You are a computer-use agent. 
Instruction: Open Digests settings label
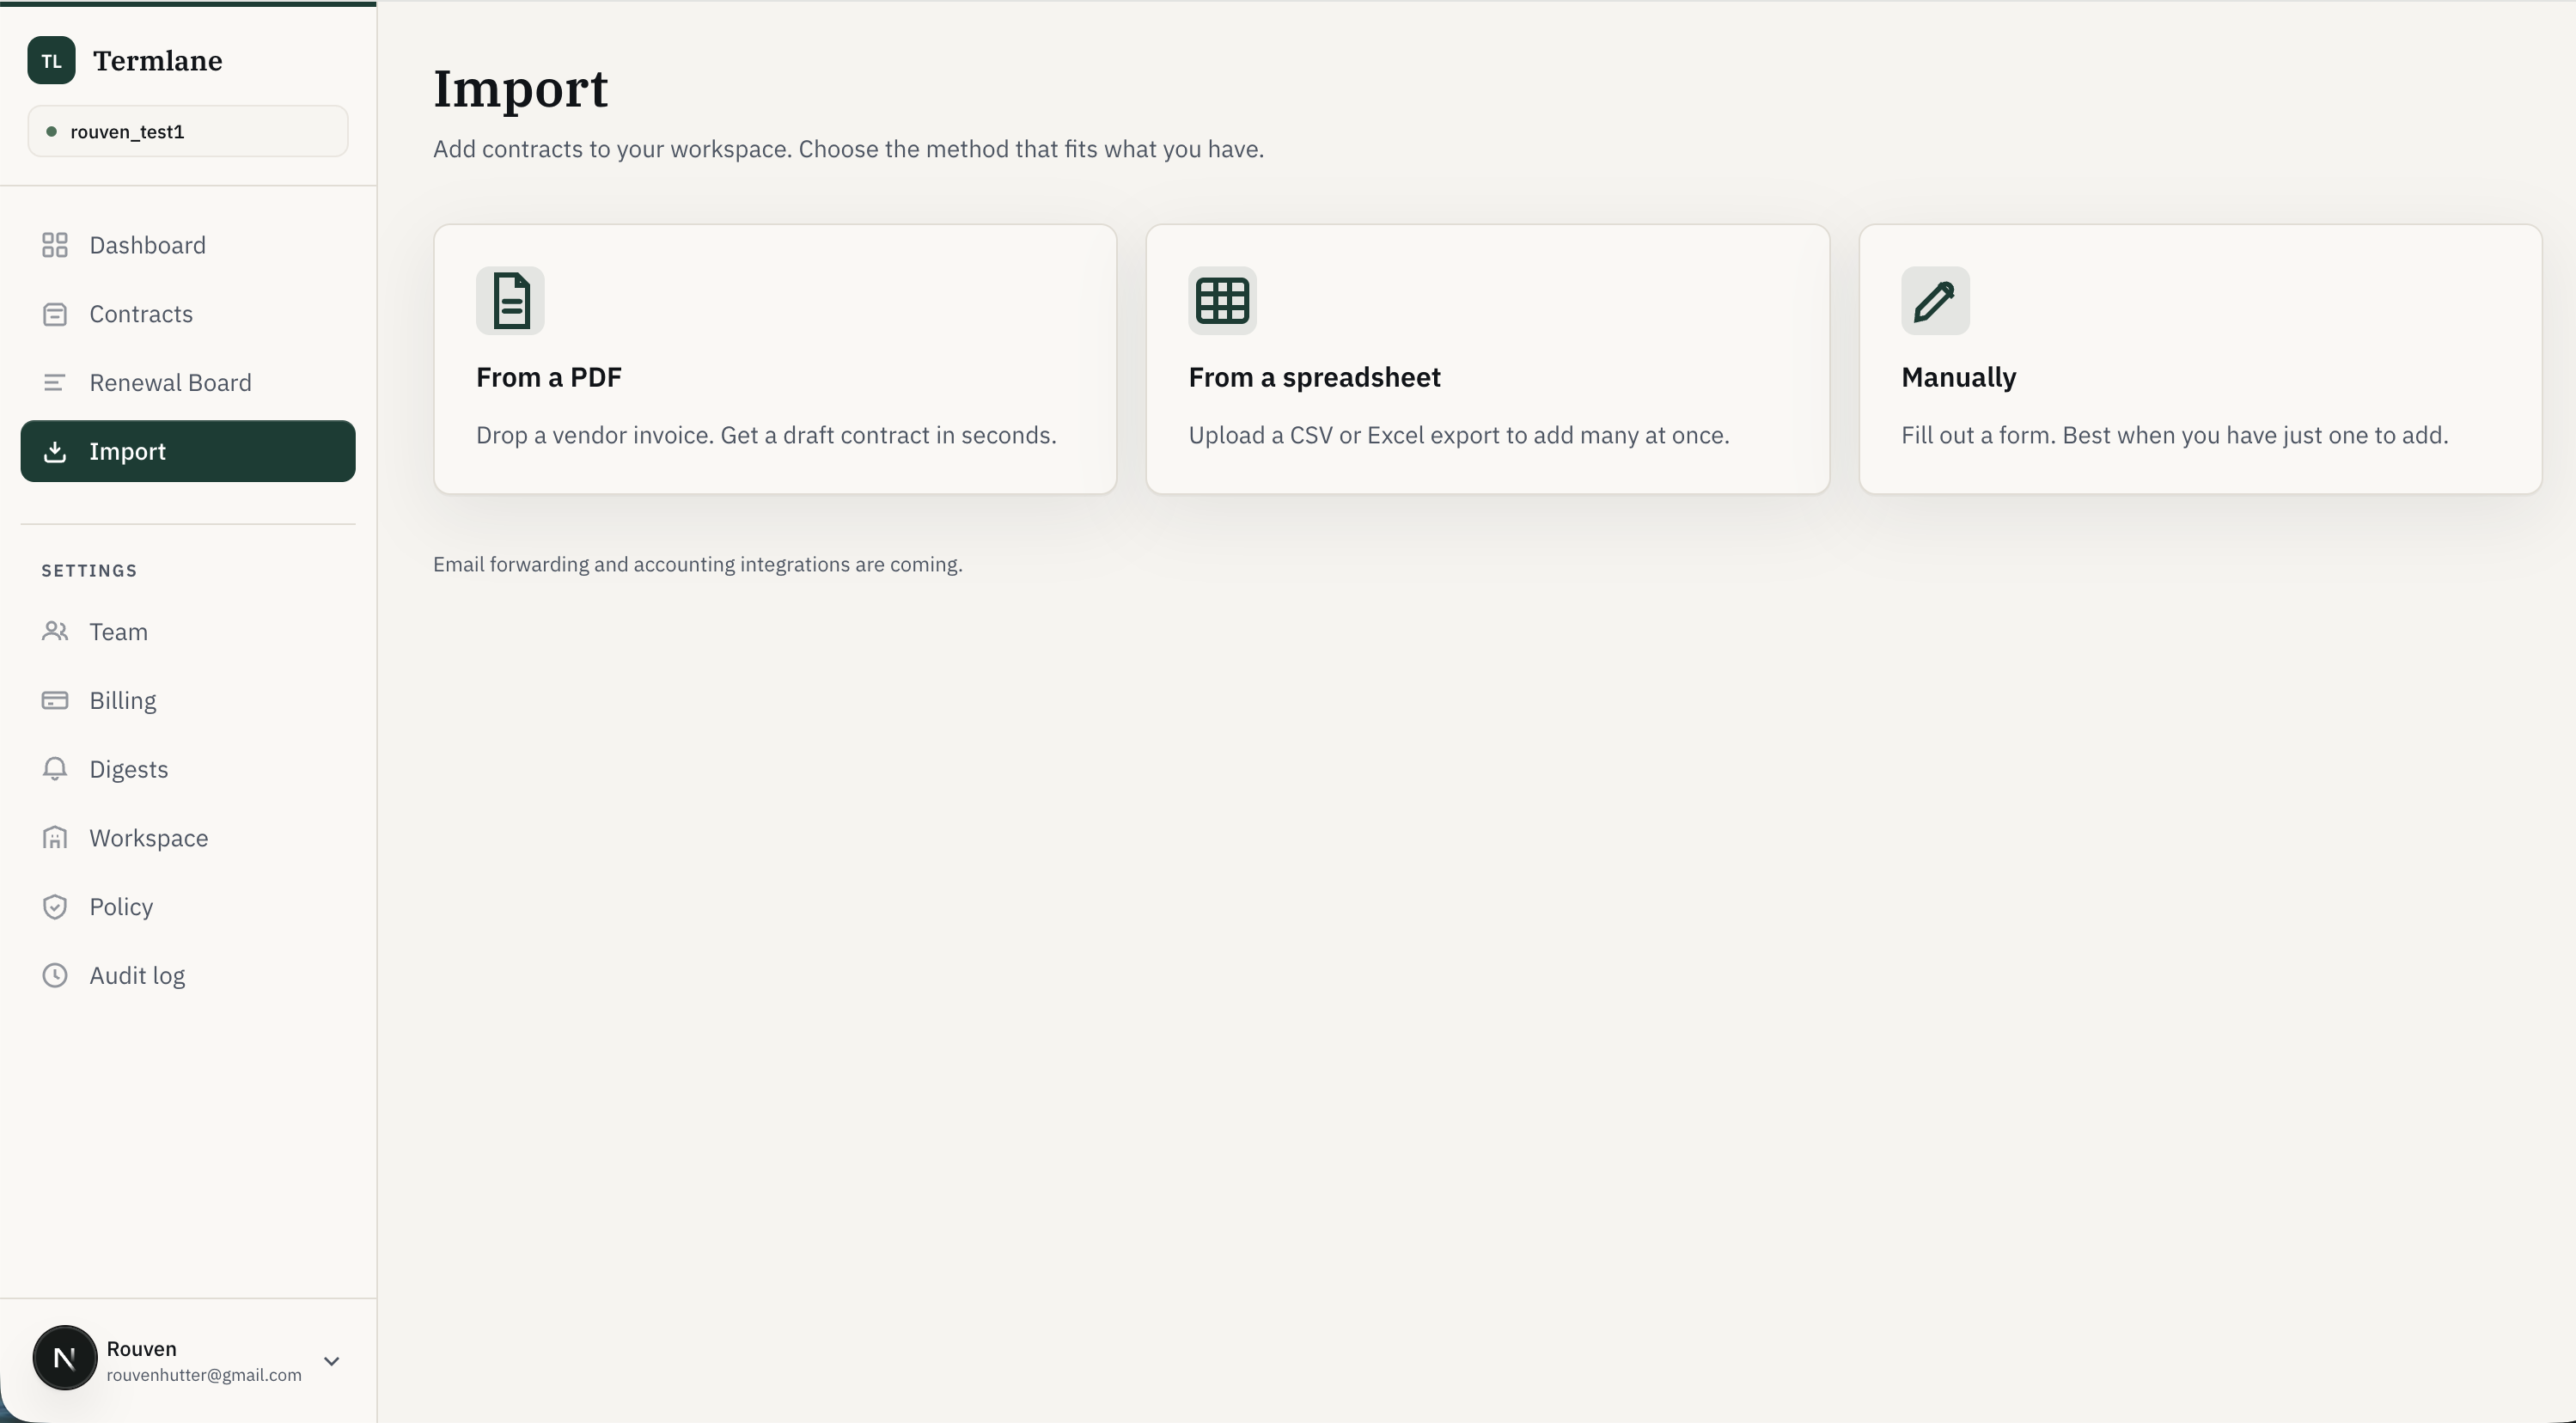coord(129,769)
